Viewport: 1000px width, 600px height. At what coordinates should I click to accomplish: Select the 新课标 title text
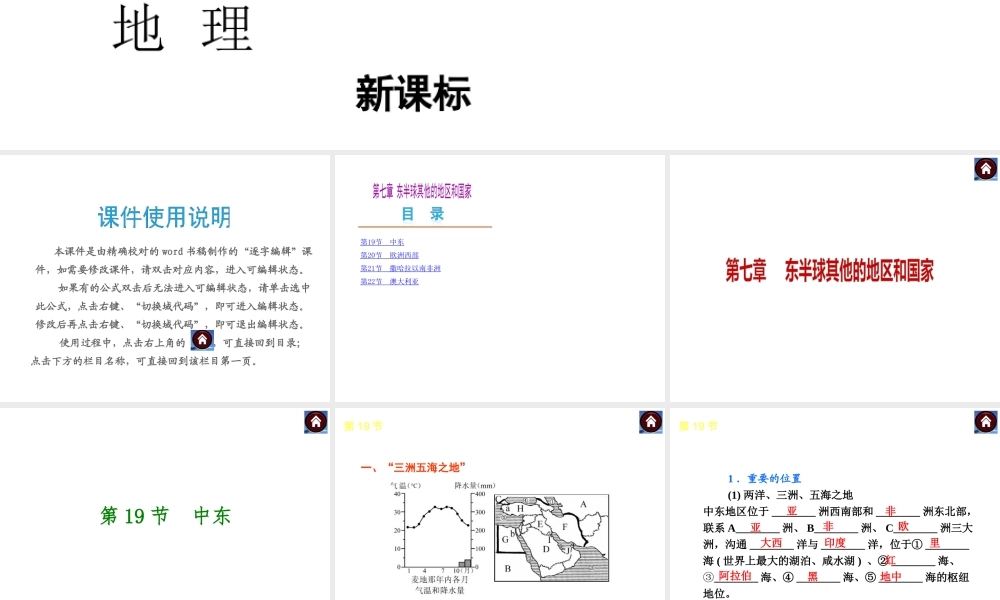pyautogui.click(x=413, y=94)
